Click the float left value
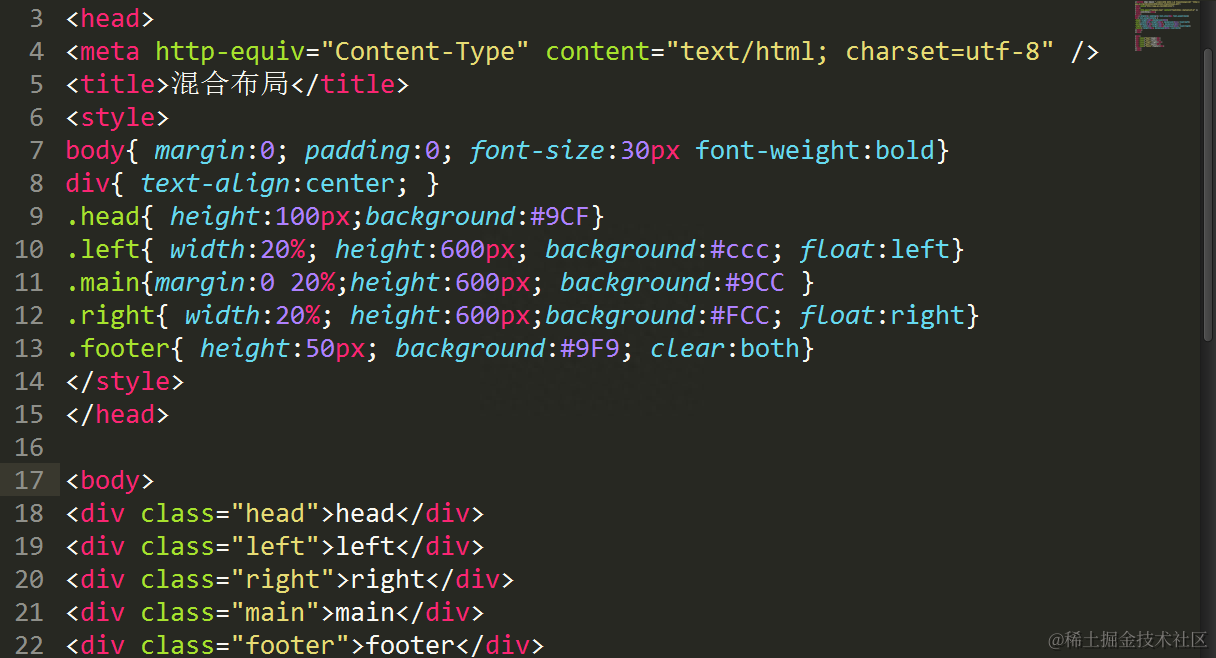This screenshot has width=1216, height=658. (x=919, y=249)
